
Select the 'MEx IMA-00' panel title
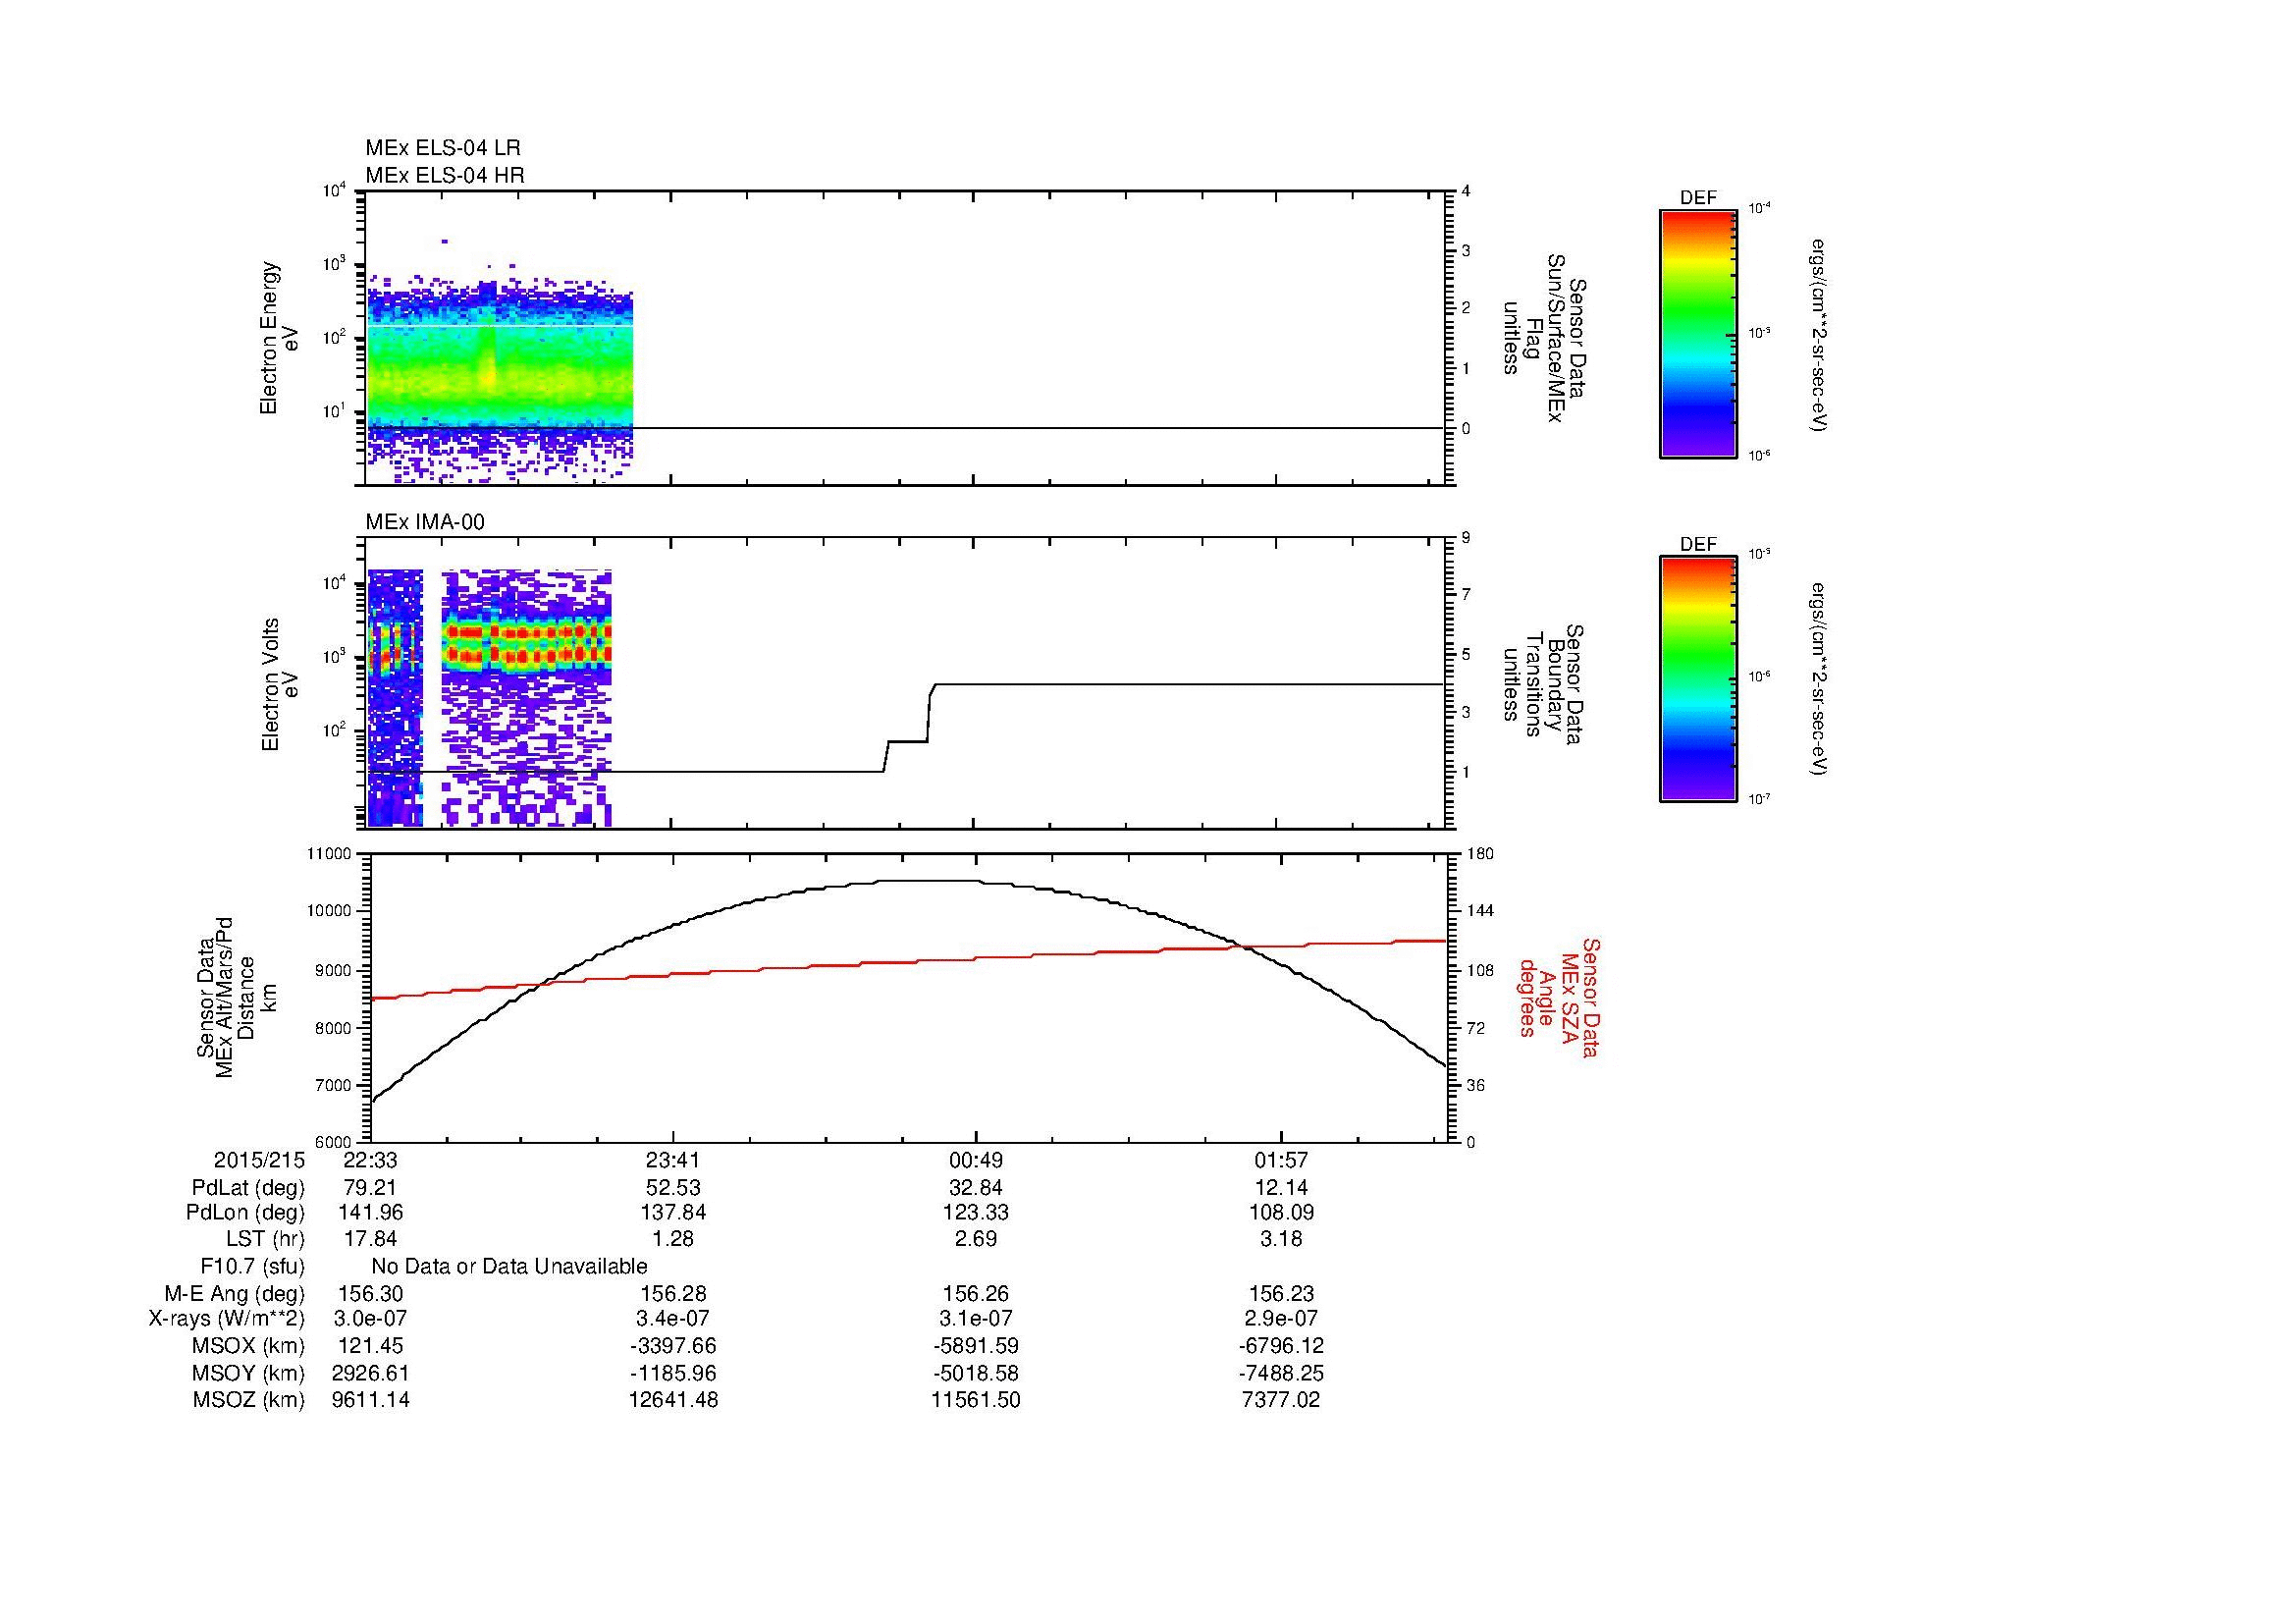click(425, 522)
